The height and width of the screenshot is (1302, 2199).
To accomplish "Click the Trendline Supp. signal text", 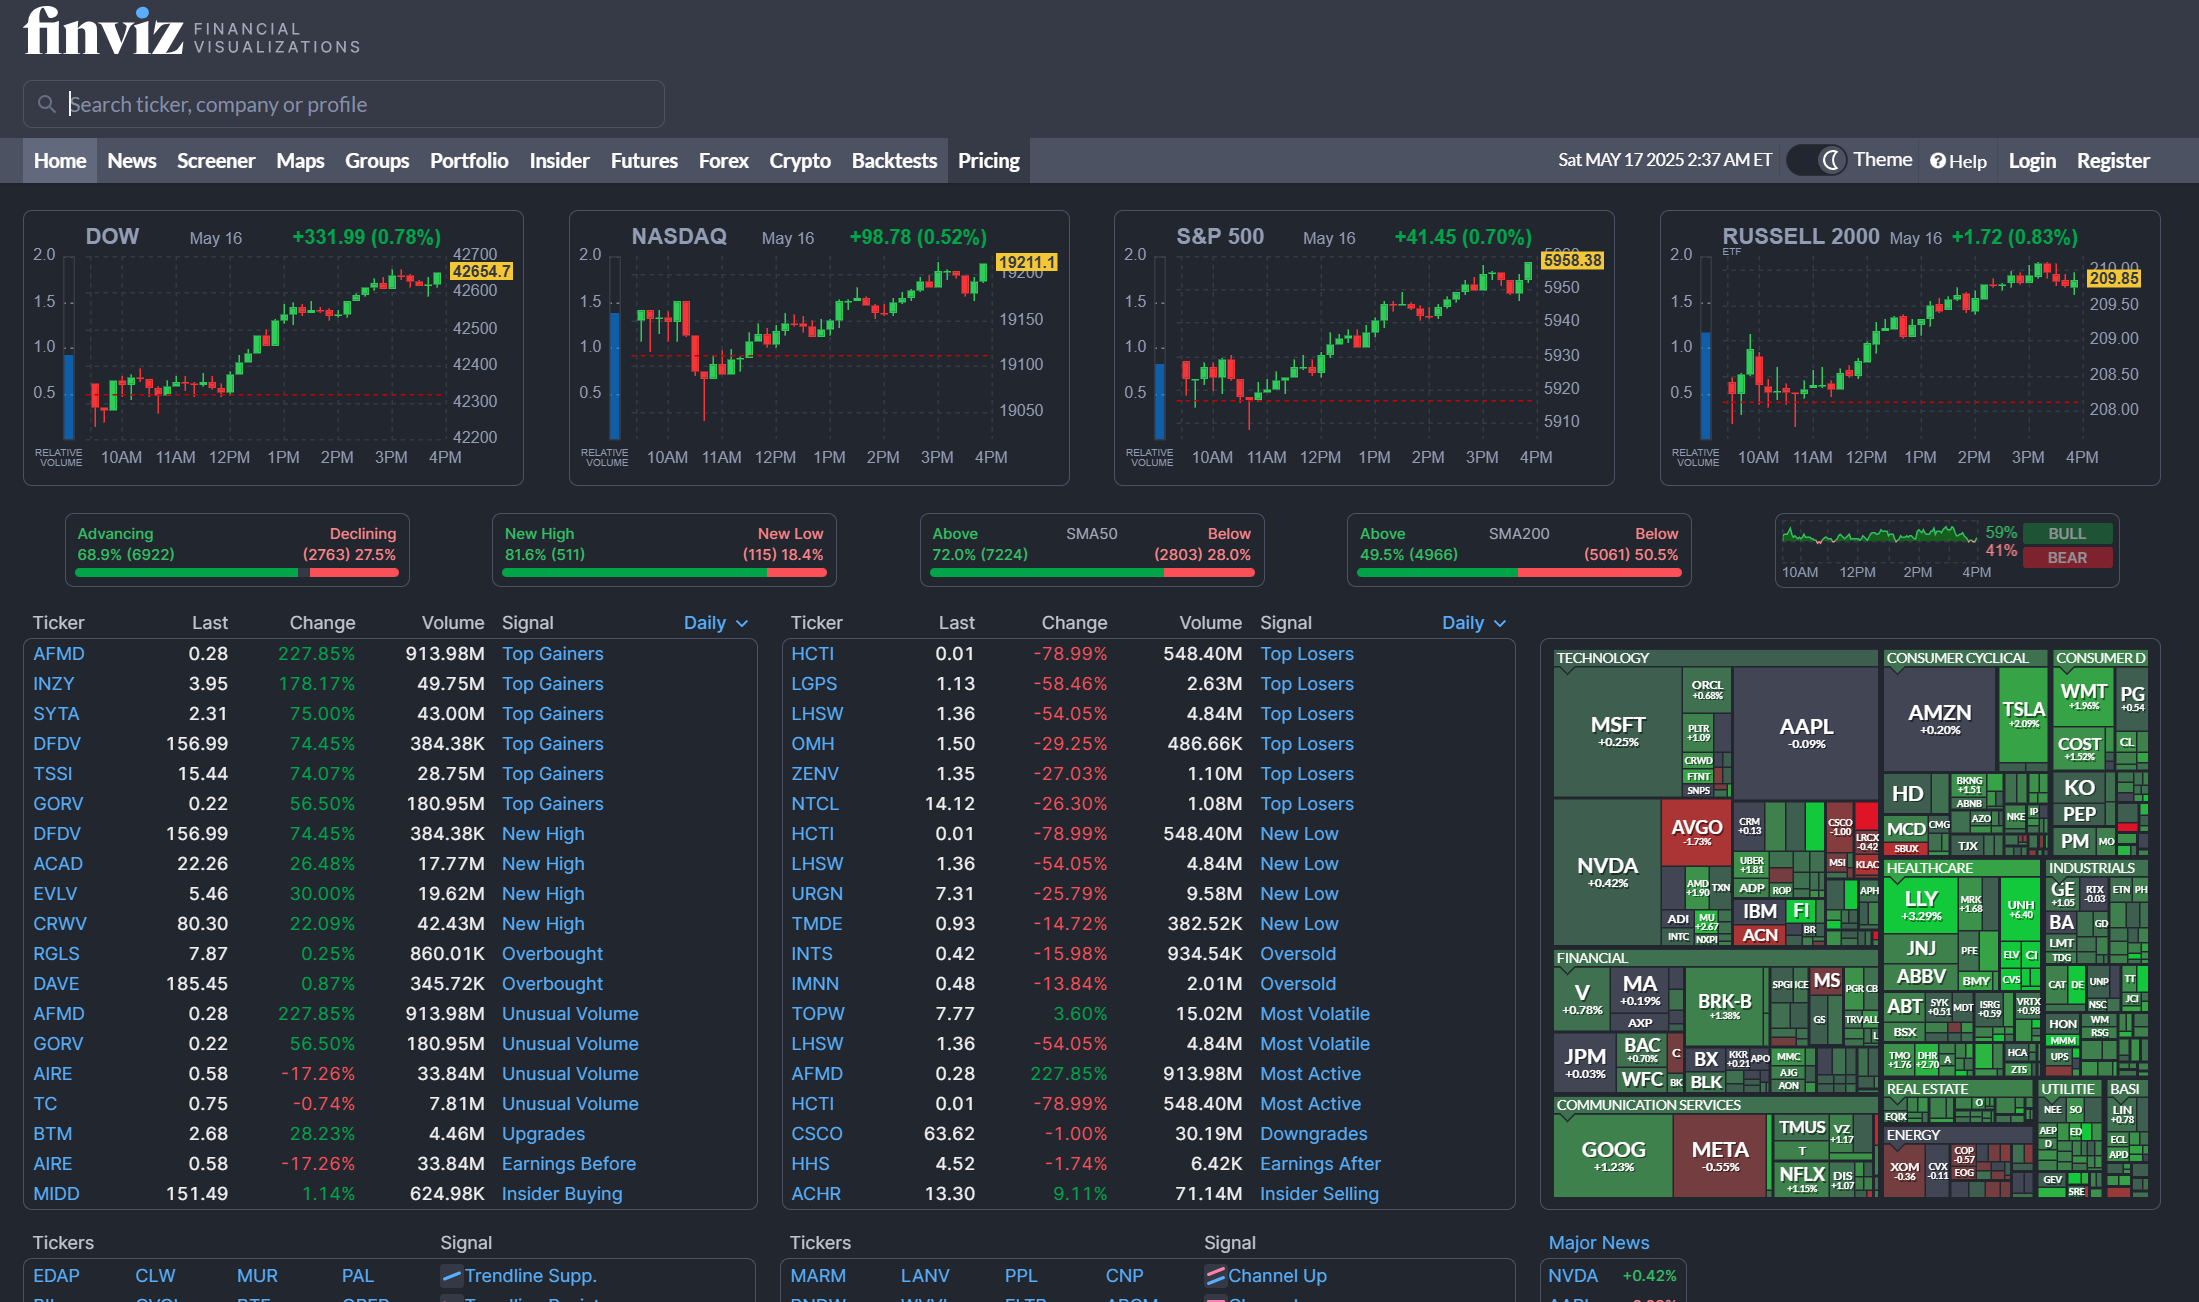I will point(530,1276).
